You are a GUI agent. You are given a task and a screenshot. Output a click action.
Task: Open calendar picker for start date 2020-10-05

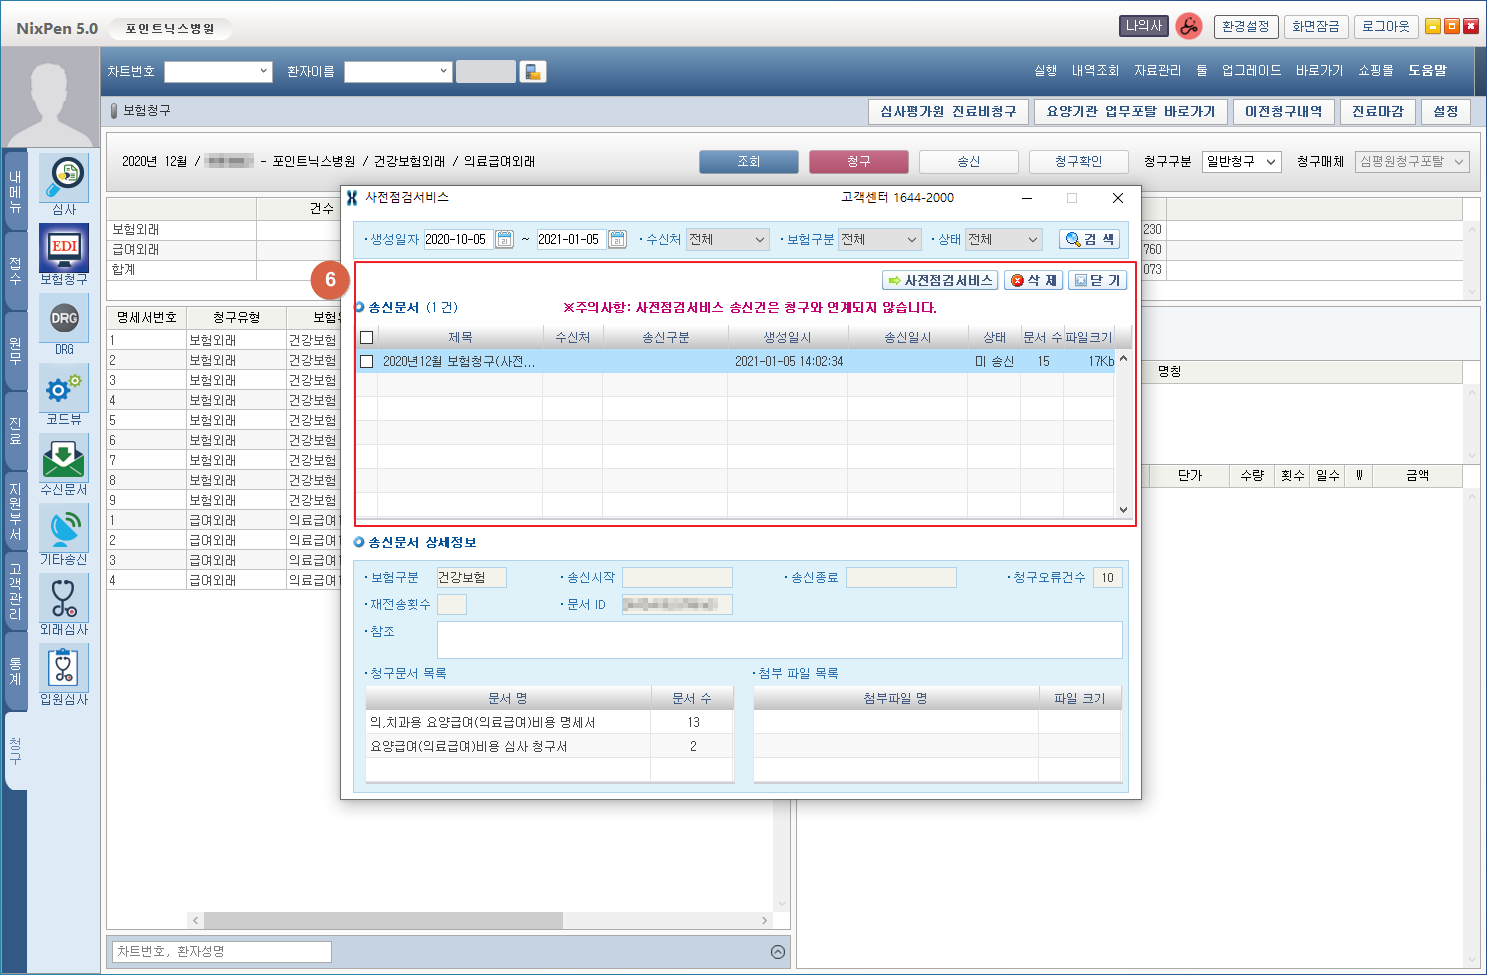[504, 239]
